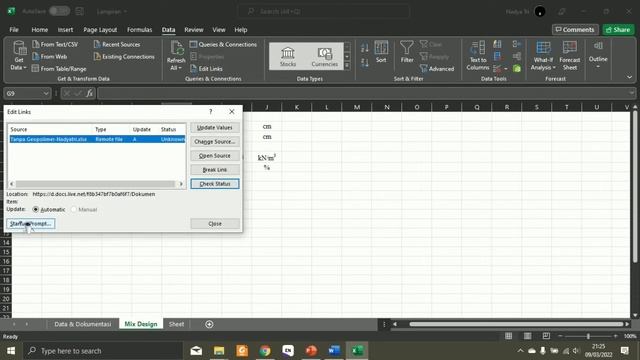Click the Consolidate icon
The image size is (640, 360).
(517, 44)
